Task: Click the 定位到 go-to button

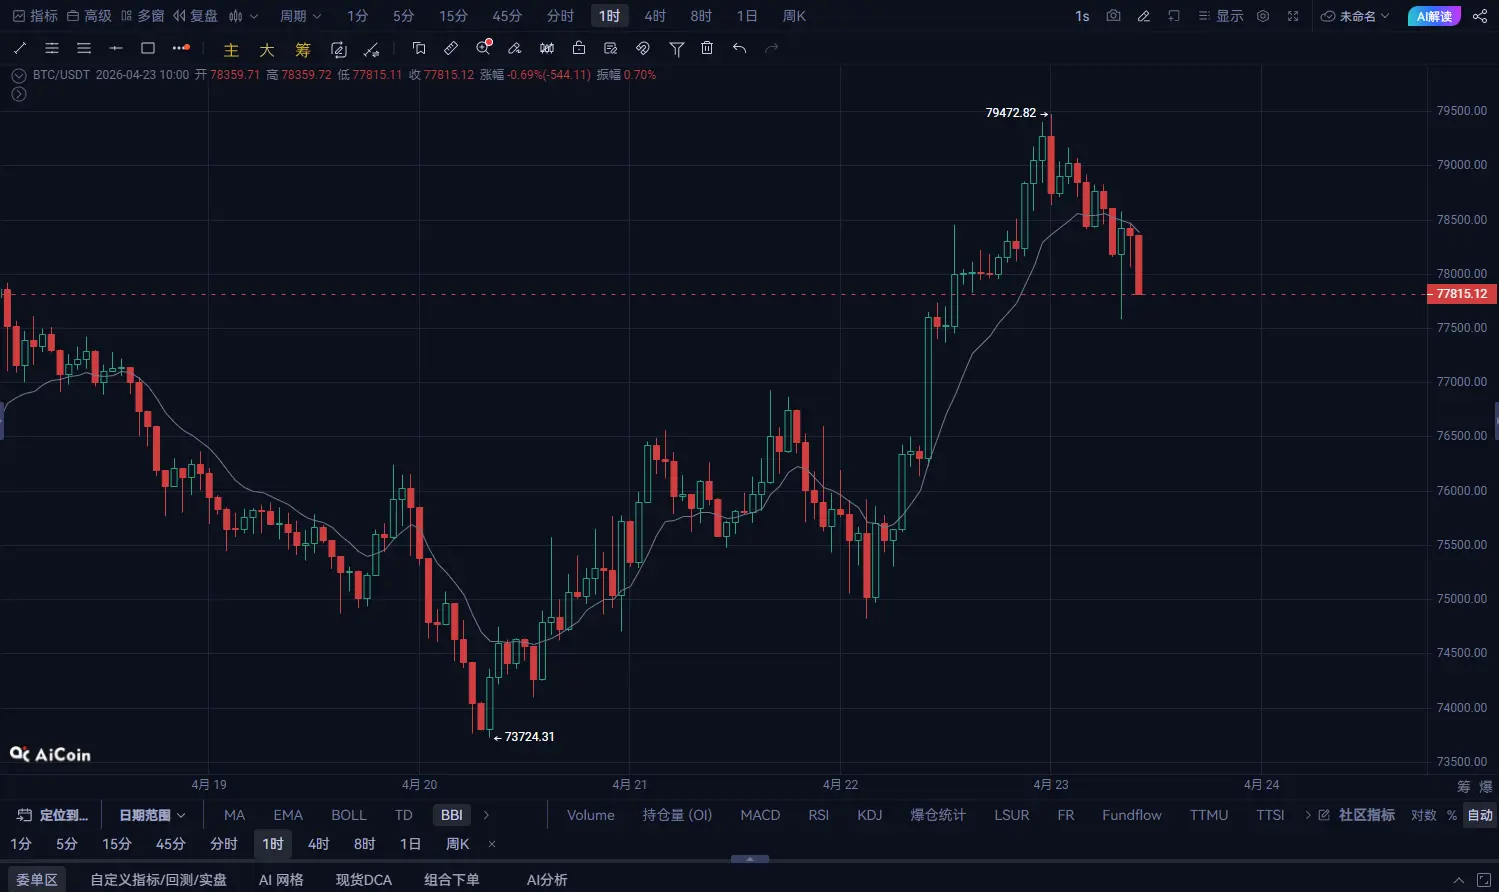Action: click(54, 815)
